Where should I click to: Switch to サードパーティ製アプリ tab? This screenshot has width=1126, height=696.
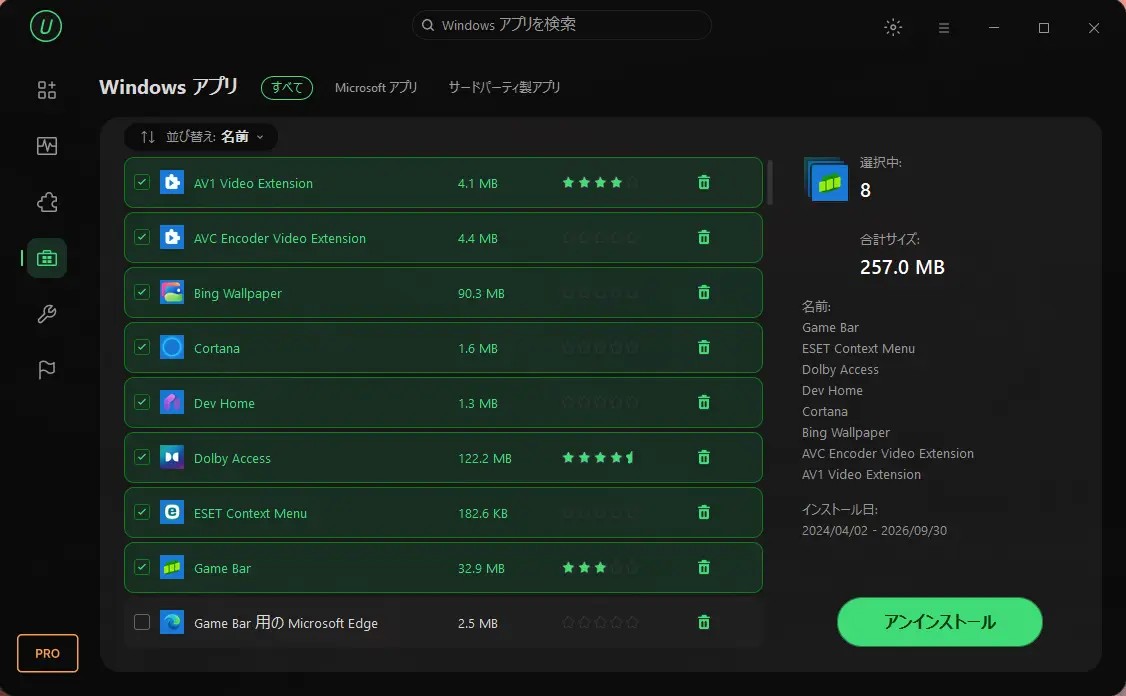tap(504, 88)
